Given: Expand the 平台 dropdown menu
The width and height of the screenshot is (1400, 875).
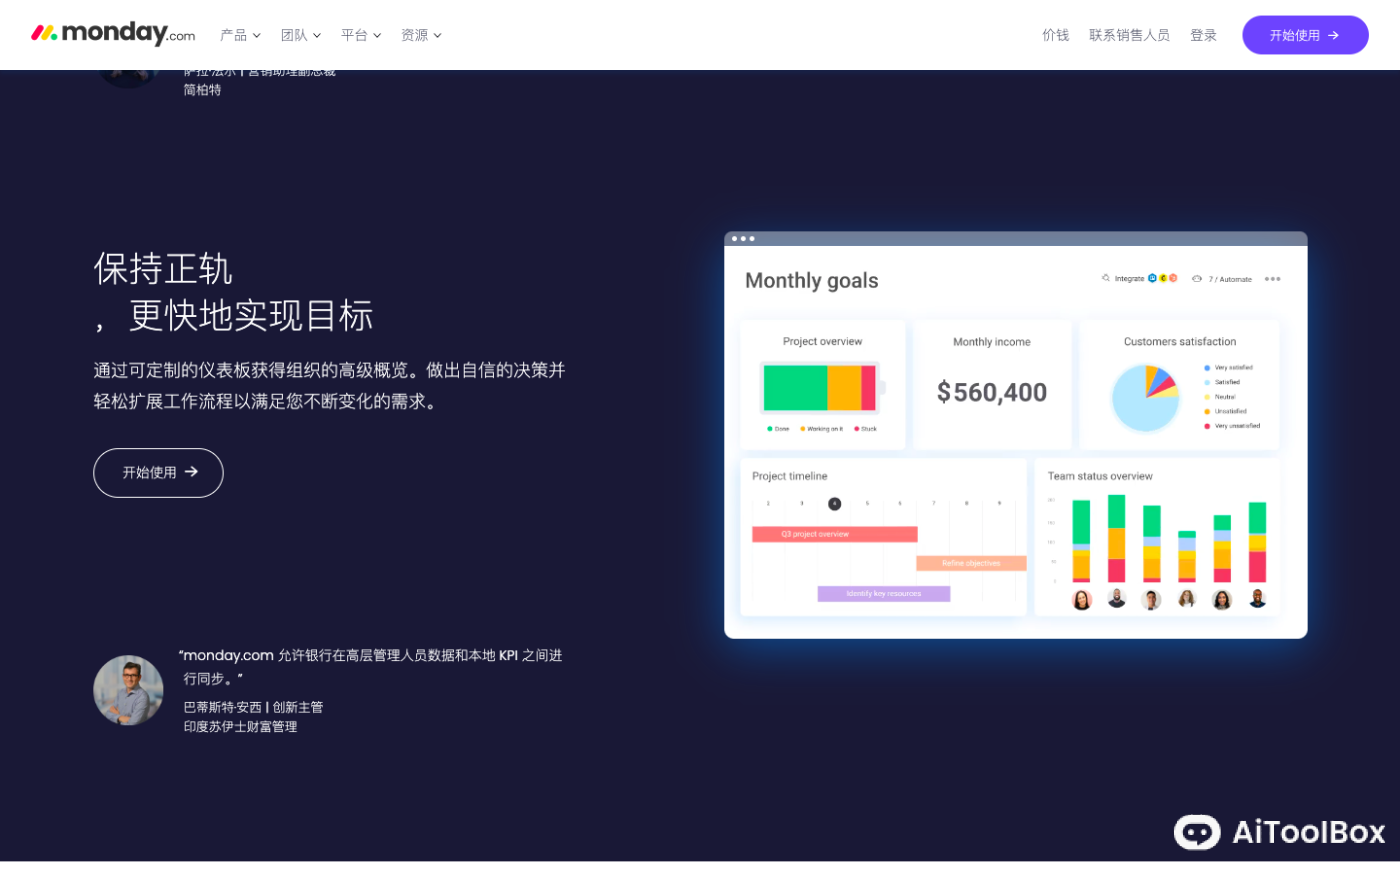Looking at the screenshot, I should (x=360, y=35).
